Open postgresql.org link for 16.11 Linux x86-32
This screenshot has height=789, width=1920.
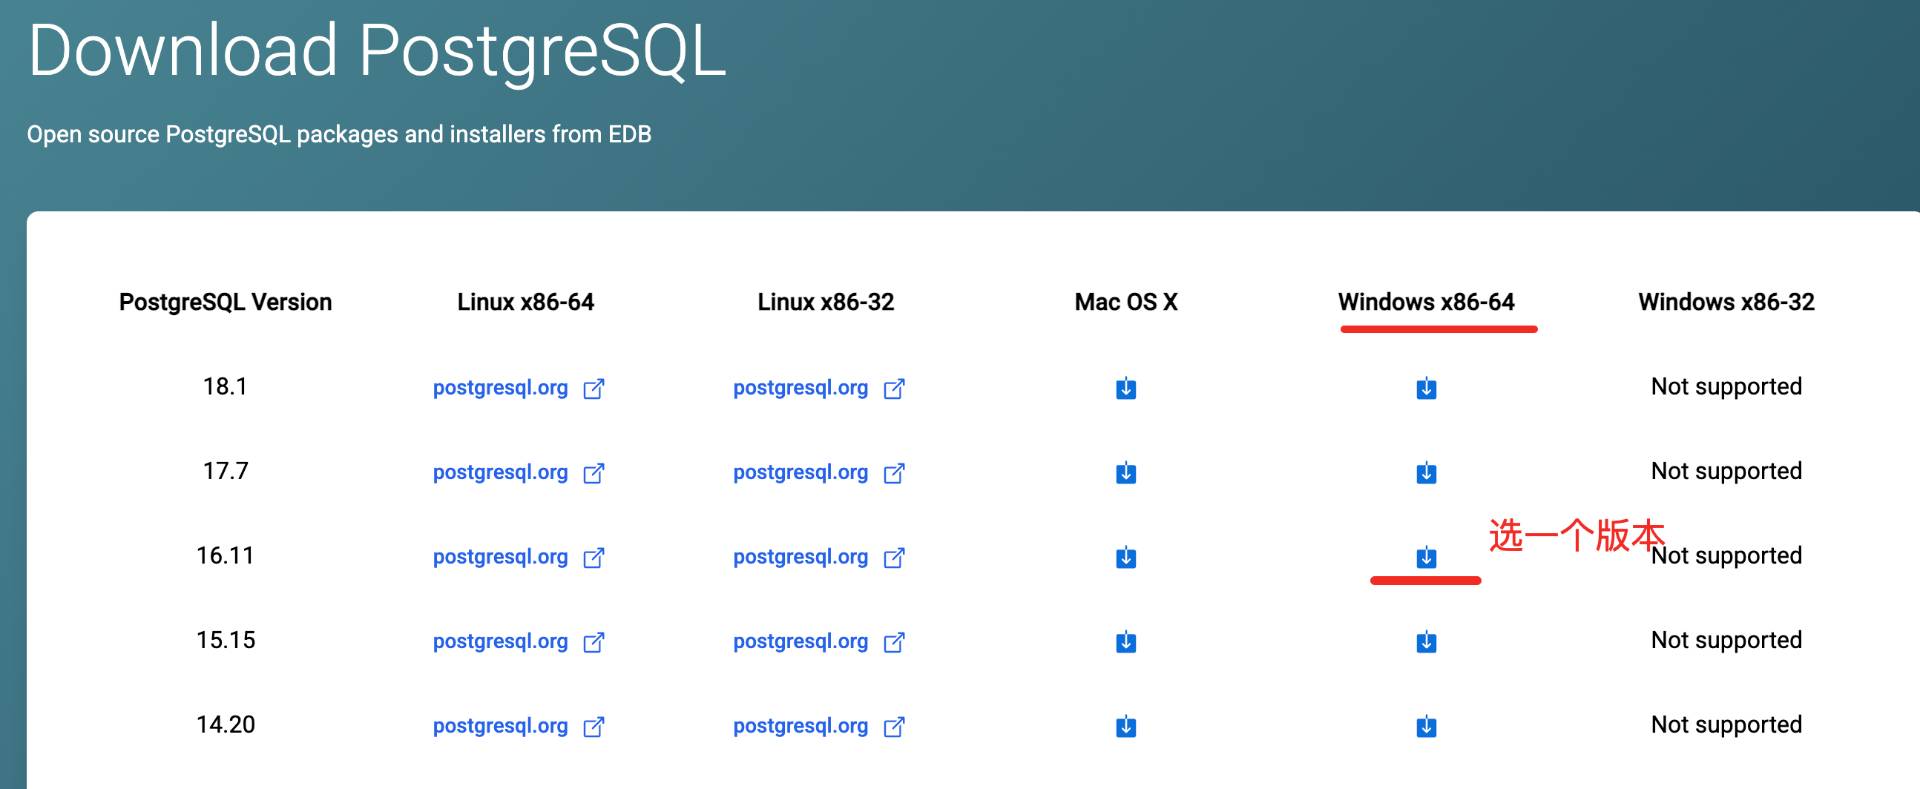coord(800,557)
